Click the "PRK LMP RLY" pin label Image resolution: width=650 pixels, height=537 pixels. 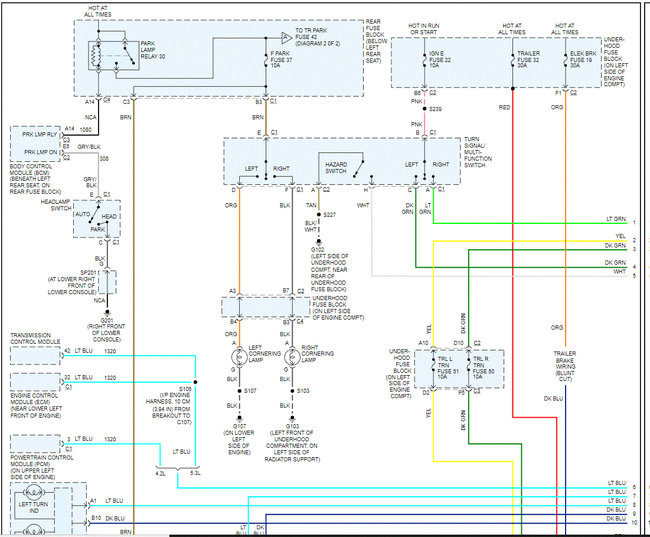click(x=39, y=134)
